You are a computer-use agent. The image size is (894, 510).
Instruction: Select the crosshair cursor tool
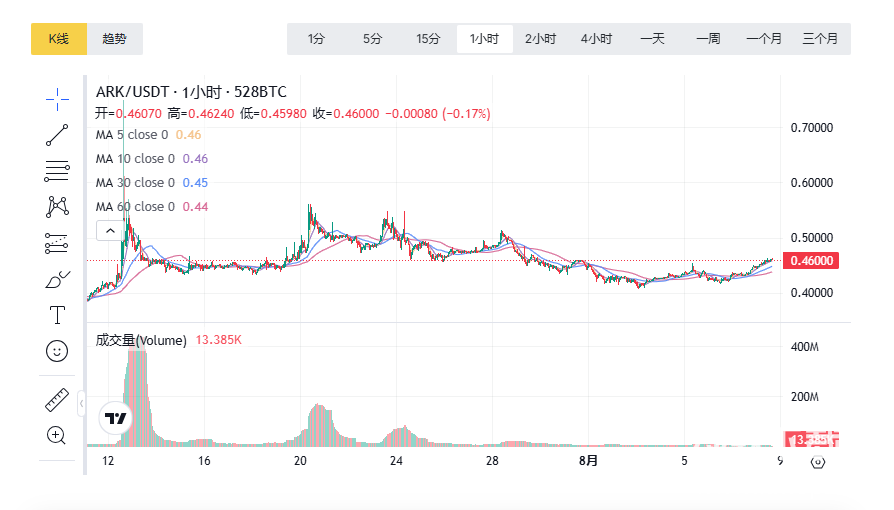pos(57,97)
